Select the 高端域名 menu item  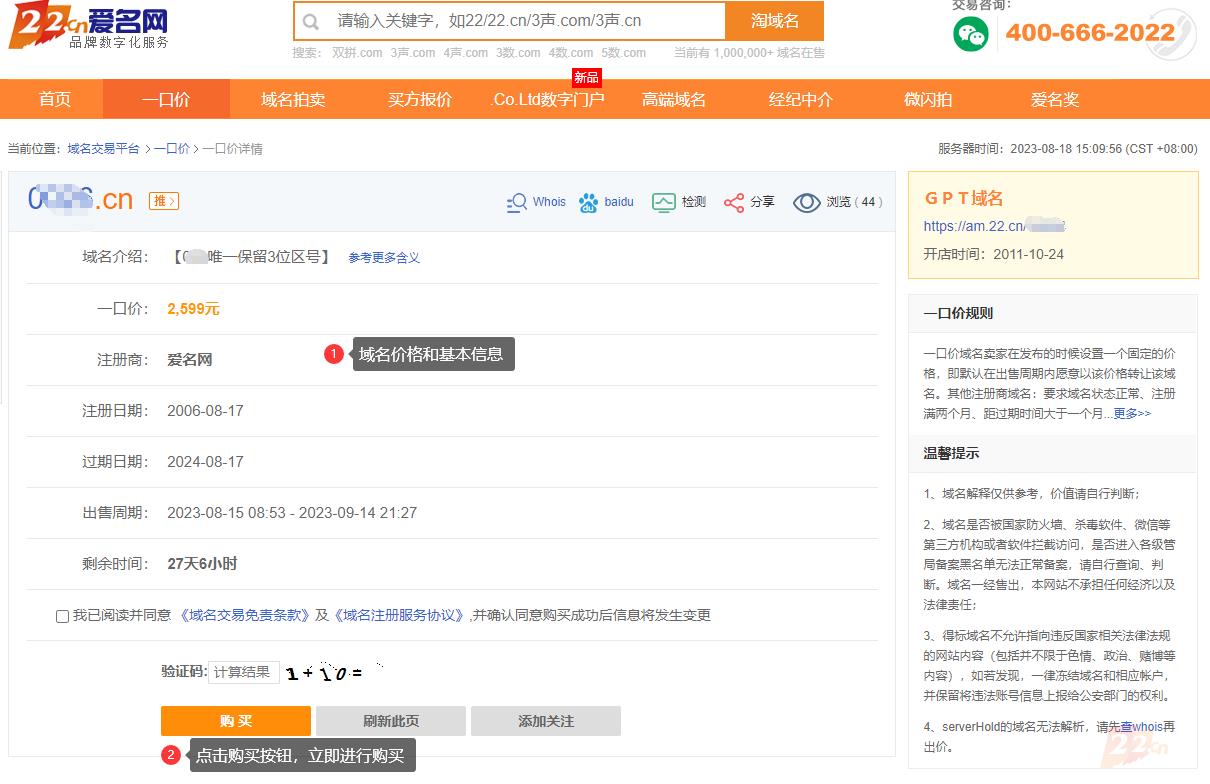coord(674,99)
